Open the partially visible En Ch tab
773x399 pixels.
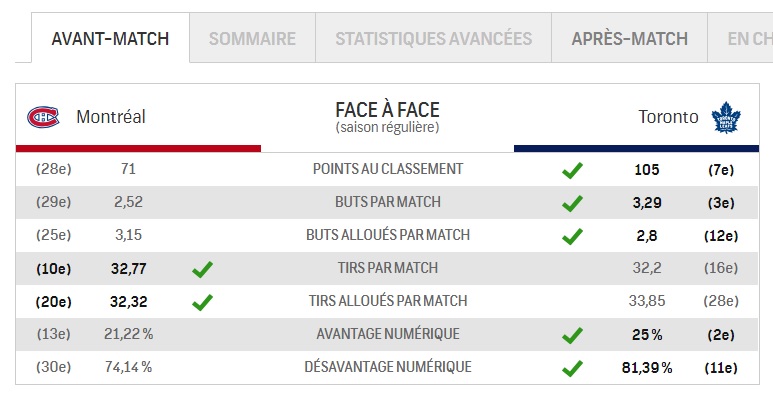click(x=740, y=38)
